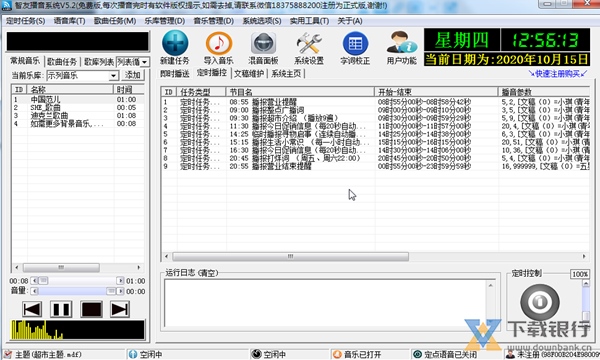Click the progress slider right arrow

pos(120,280)
